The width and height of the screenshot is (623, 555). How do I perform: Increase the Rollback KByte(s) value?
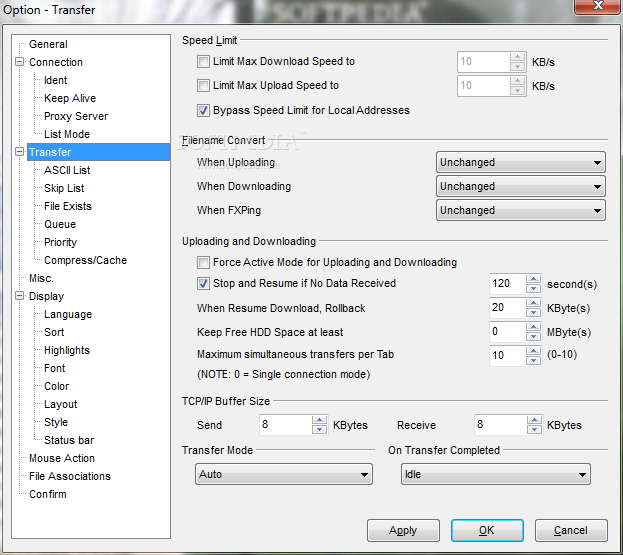(x=534, y=303)
